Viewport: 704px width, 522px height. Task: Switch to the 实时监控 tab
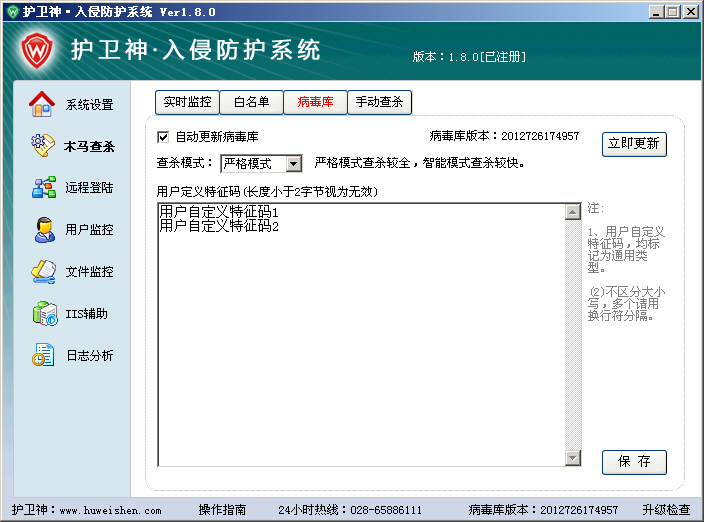187,102
